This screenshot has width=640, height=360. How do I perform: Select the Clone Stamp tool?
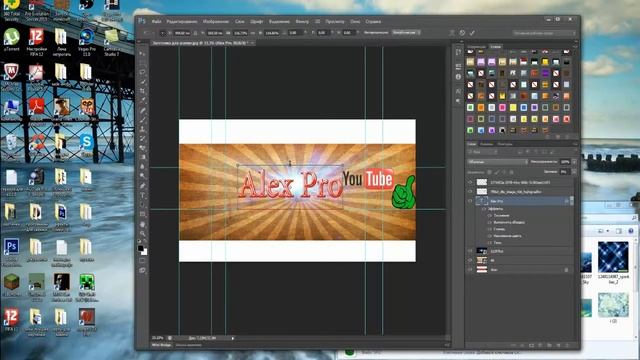tap(142, 129)
